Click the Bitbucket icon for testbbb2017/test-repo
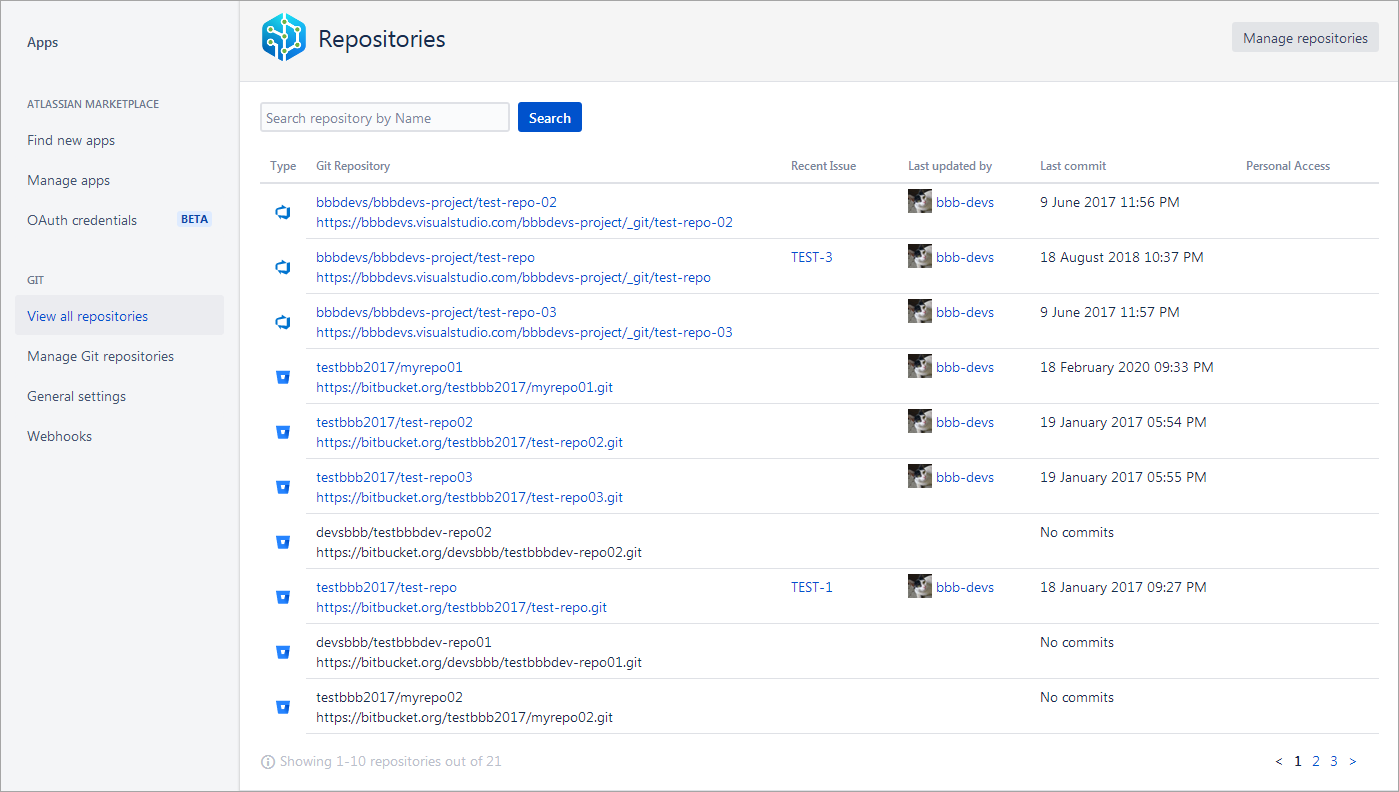This screenshot has height=792, width=1399. pyautogui.click(x=283, y=597)
